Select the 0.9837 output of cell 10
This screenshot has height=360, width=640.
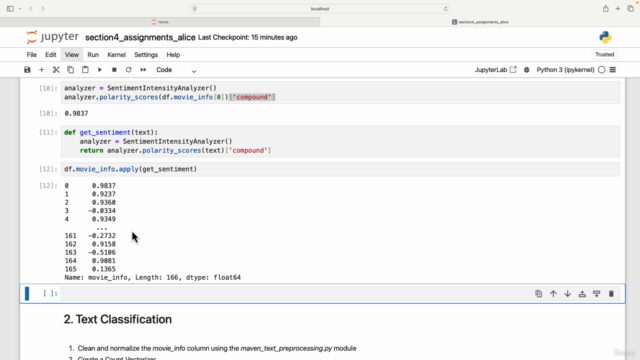(x=76, y=113)
